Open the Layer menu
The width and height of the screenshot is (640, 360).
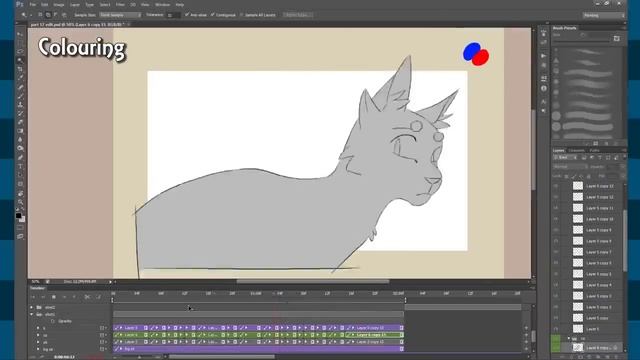click(75, 4)
